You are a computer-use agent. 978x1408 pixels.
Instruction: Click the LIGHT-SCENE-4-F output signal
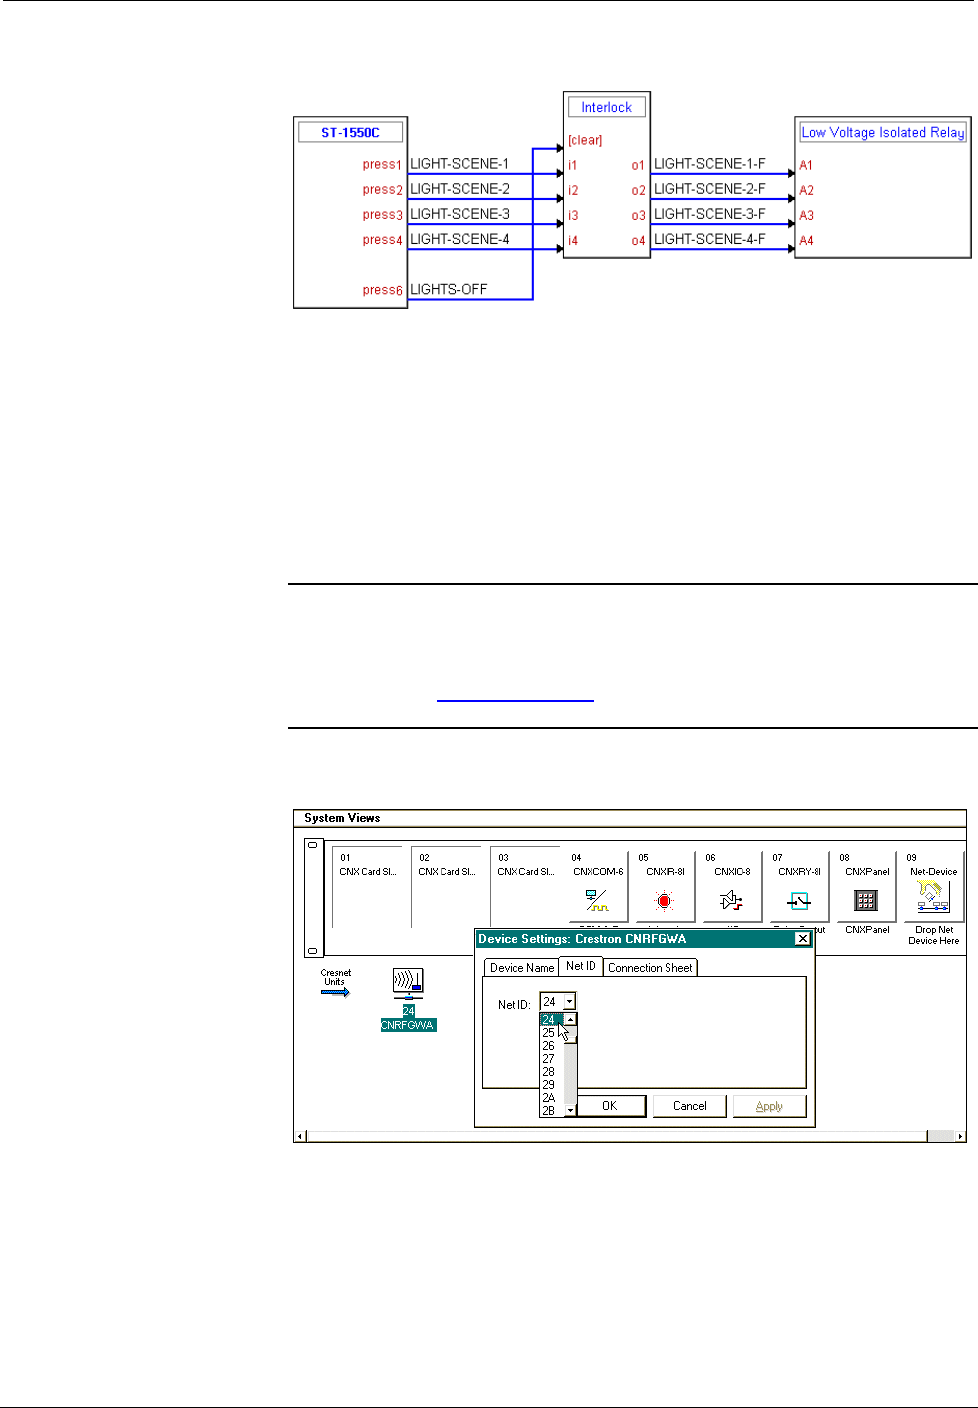[709, 239]
